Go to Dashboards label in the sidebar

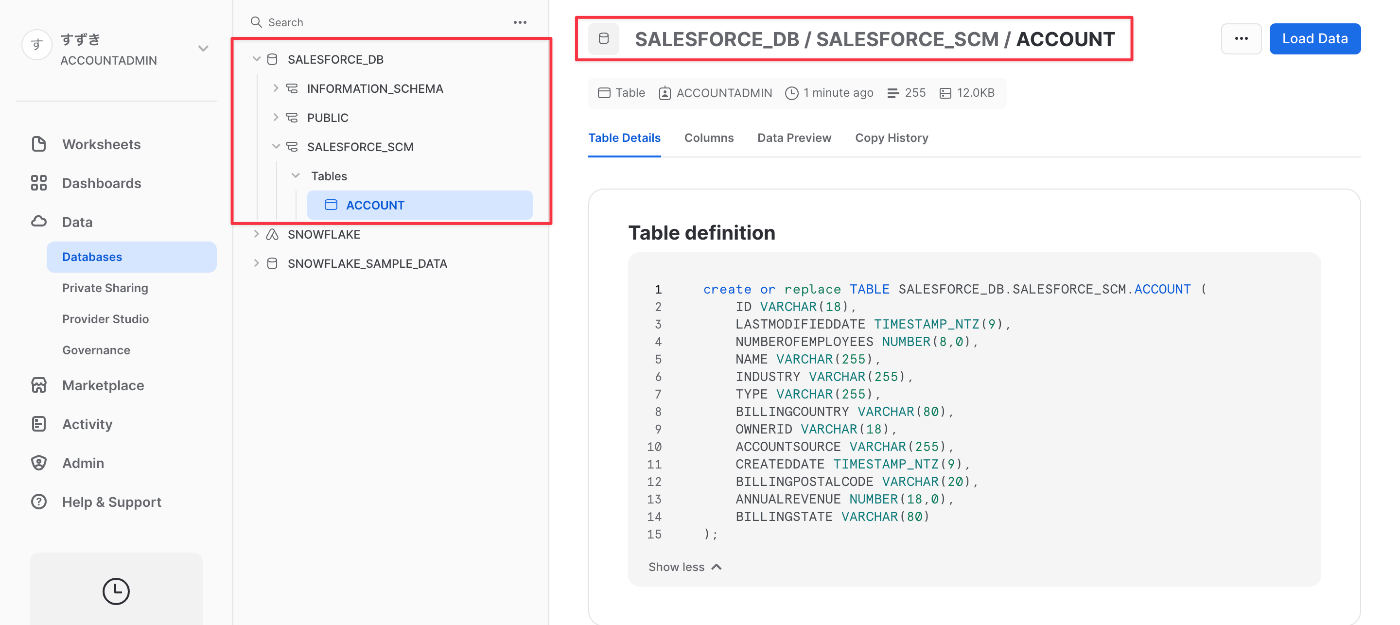(x=101, y=183)
